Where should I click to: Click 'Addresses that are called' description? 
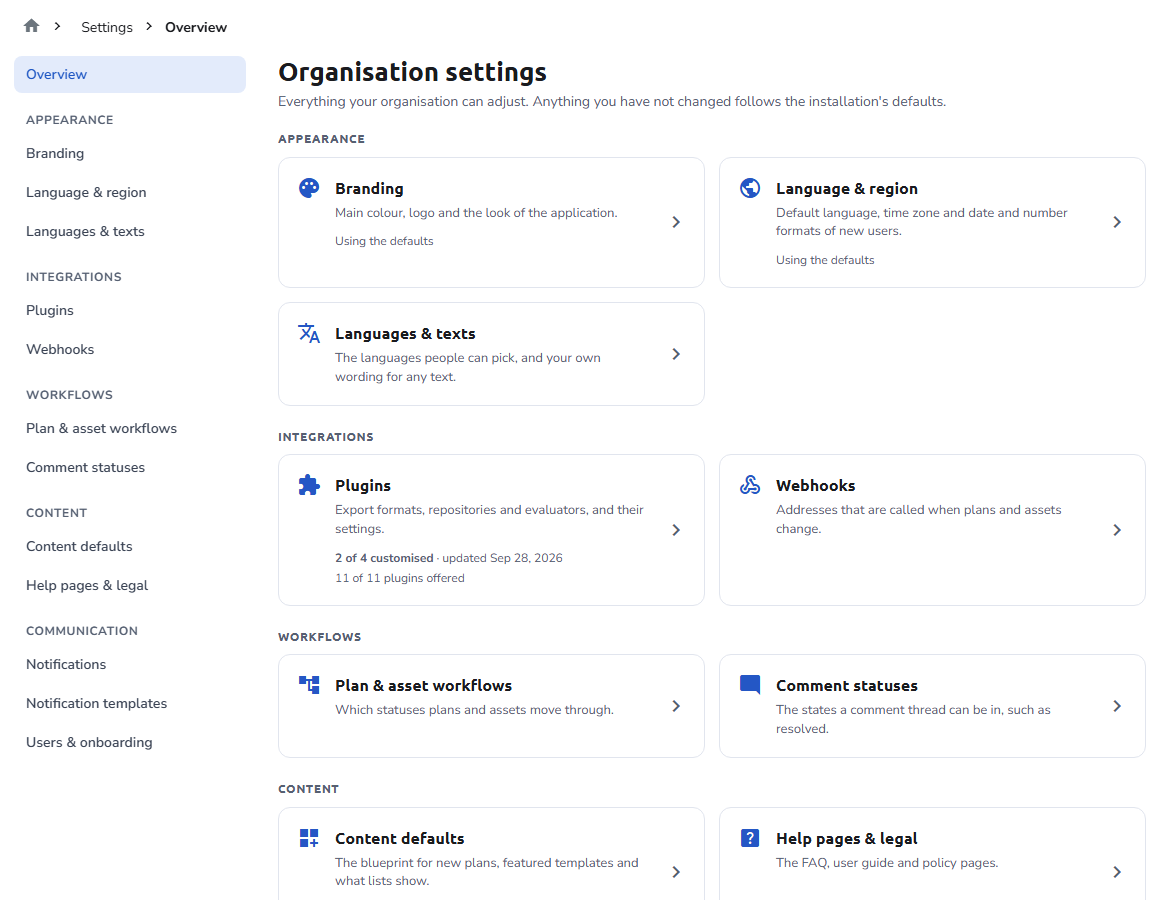pyautogui.click(x=918, y=519)
